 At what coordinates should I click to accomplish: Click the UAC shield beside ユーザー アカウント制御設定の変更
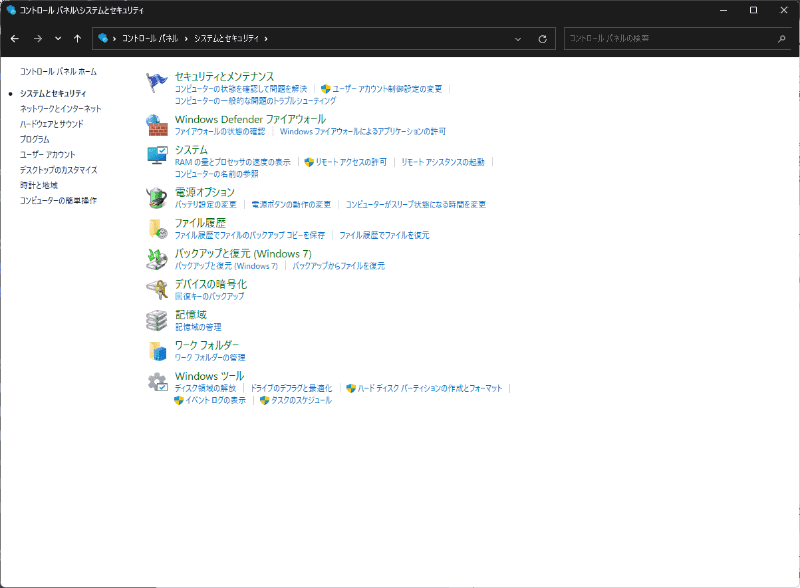[324, 89]
